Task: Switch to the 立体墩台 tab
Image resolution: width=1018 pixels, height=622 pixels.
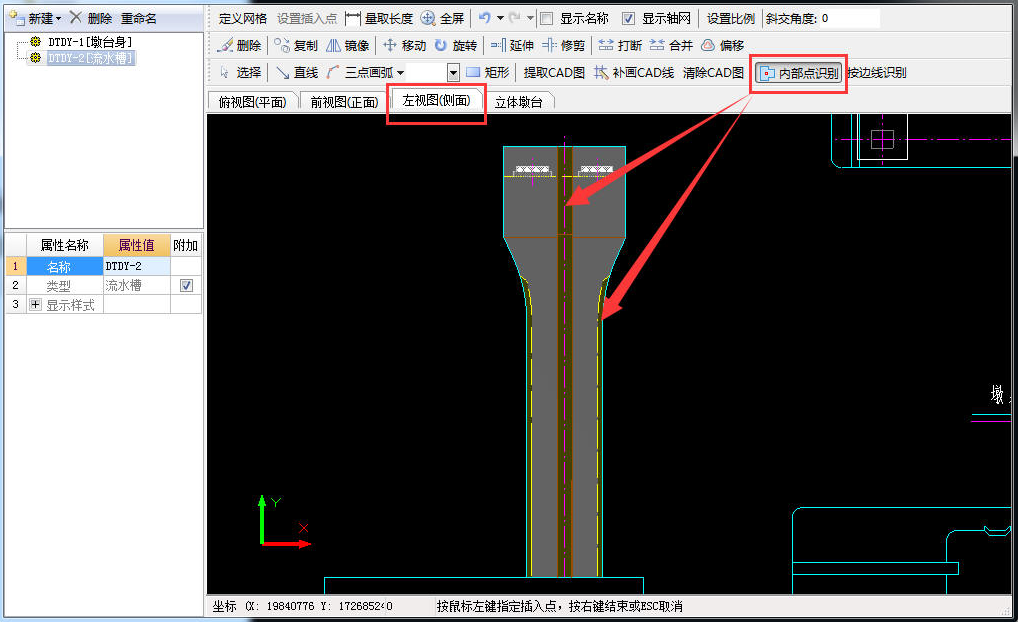Action: pos(518,102)
